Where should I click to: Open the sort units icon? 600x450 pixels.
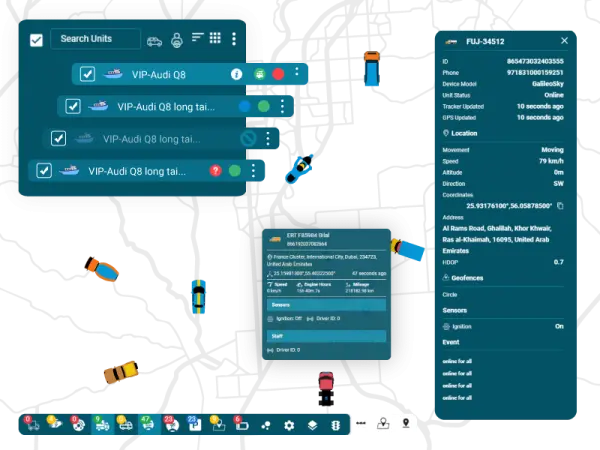pyautogui.click(x=197, y=38)
